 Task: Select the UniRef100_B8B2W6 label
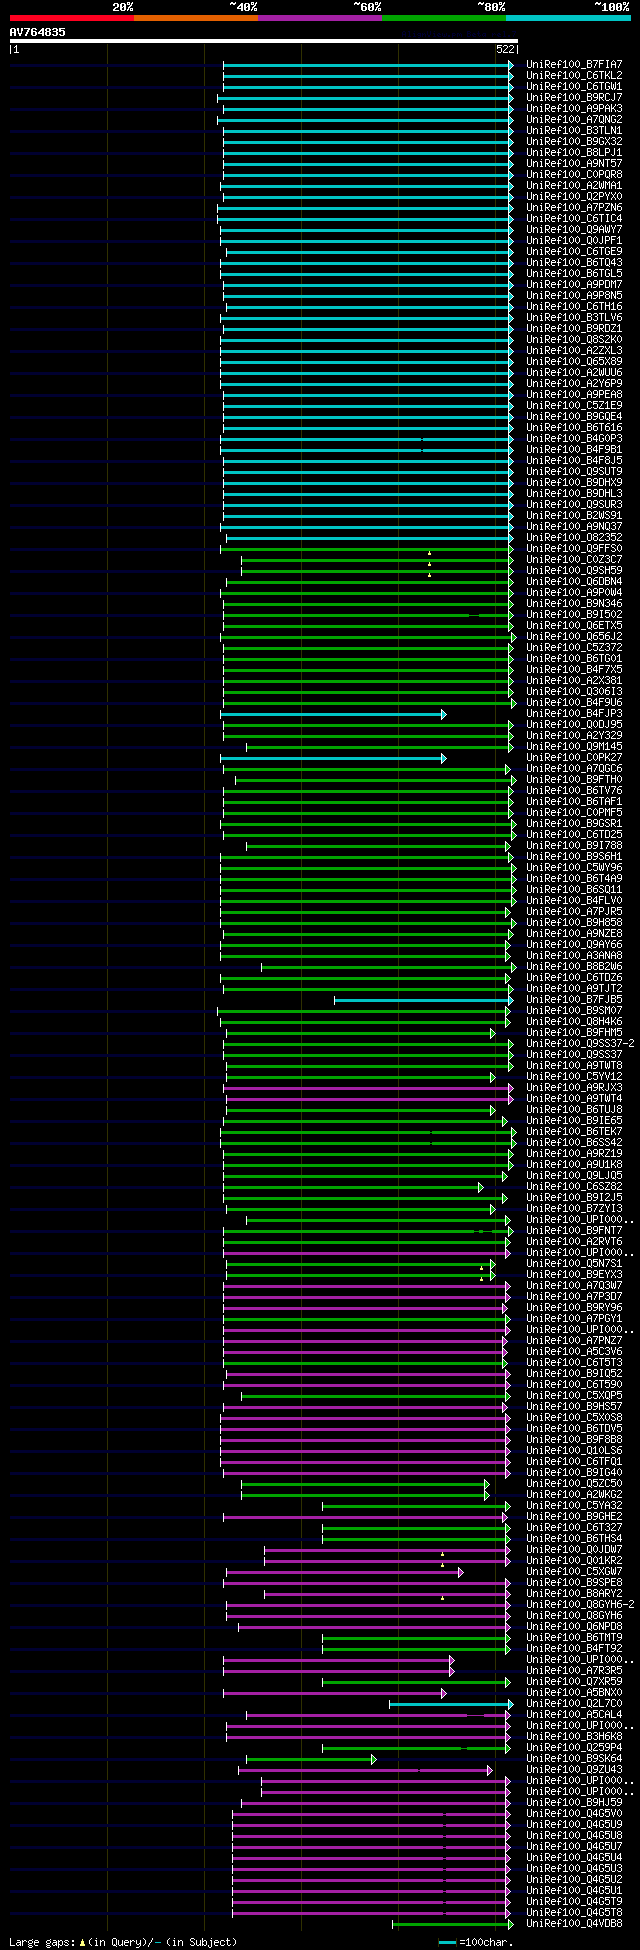[x=574, y=966]
